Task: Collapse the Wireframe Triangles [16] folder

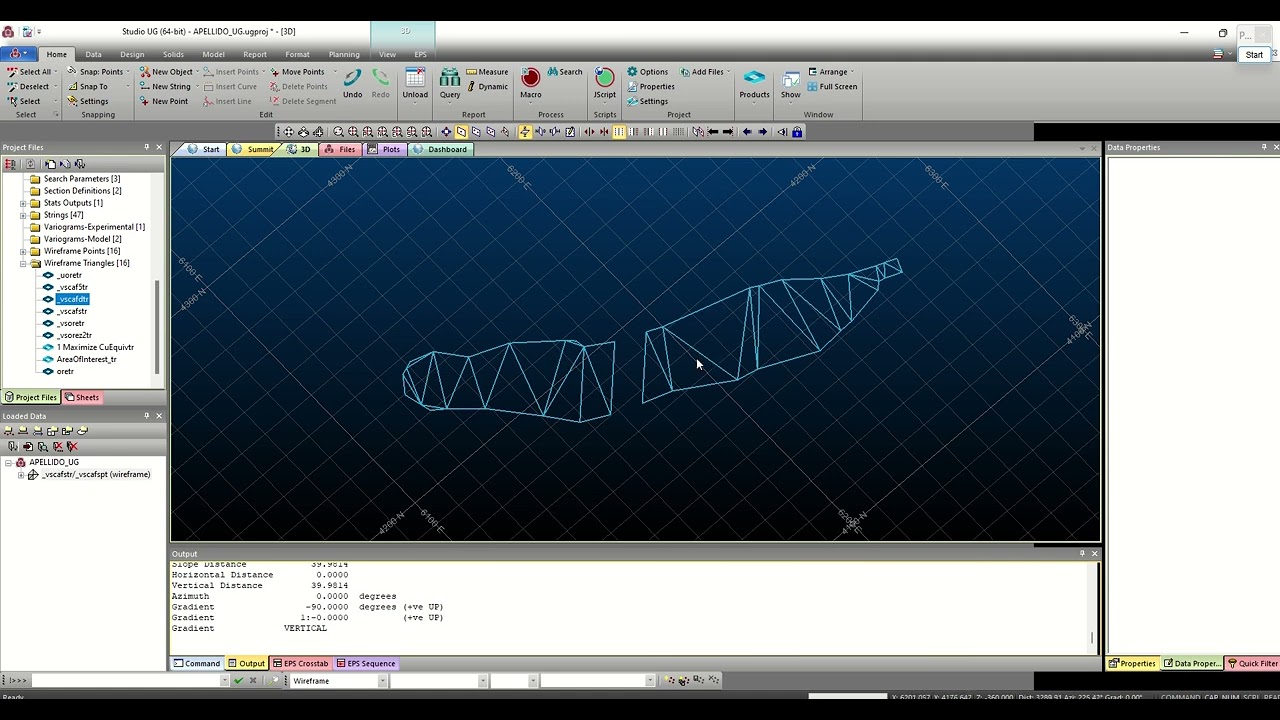Action: click(x=23, y=263)
